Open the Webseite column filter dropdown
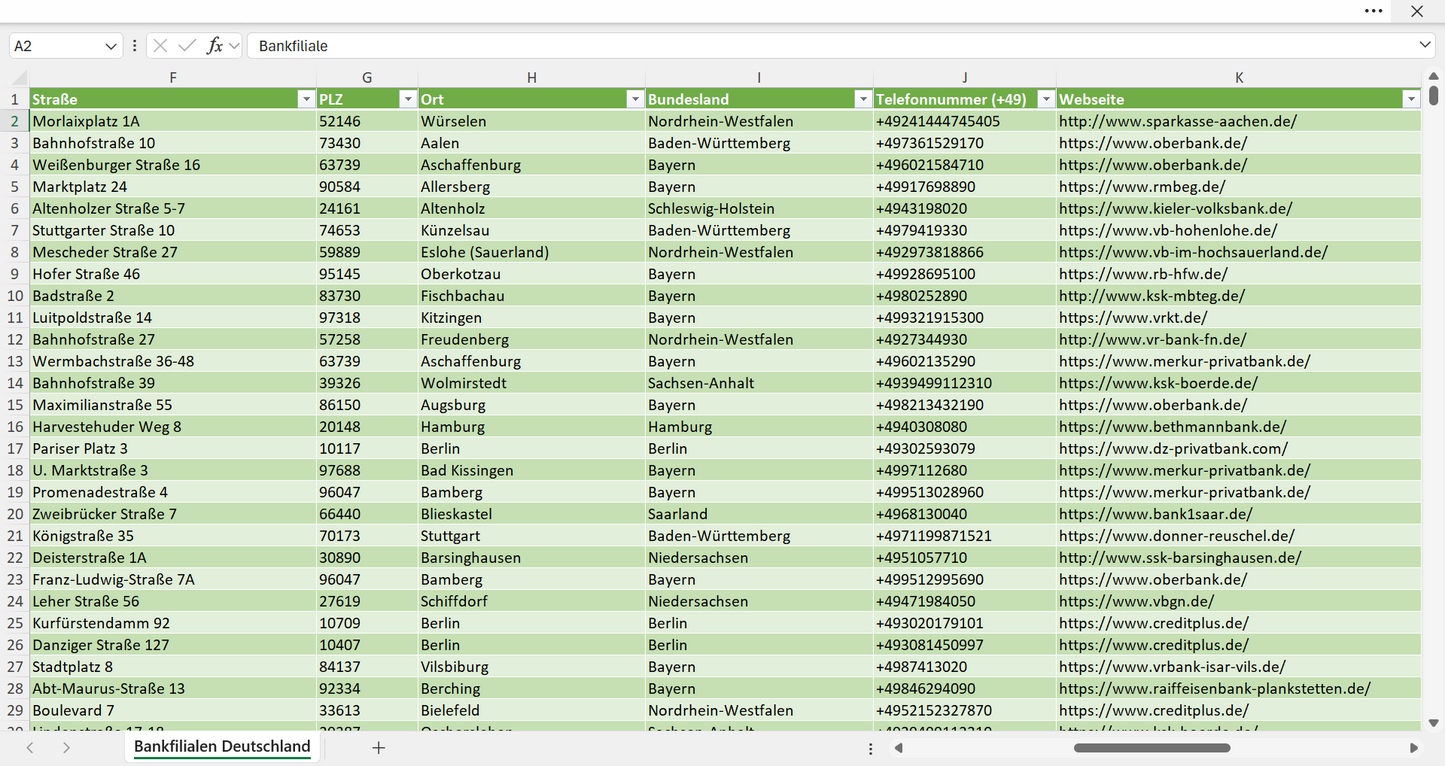1445x766 pixels. pyautogui.click(x=1410, y=99)
